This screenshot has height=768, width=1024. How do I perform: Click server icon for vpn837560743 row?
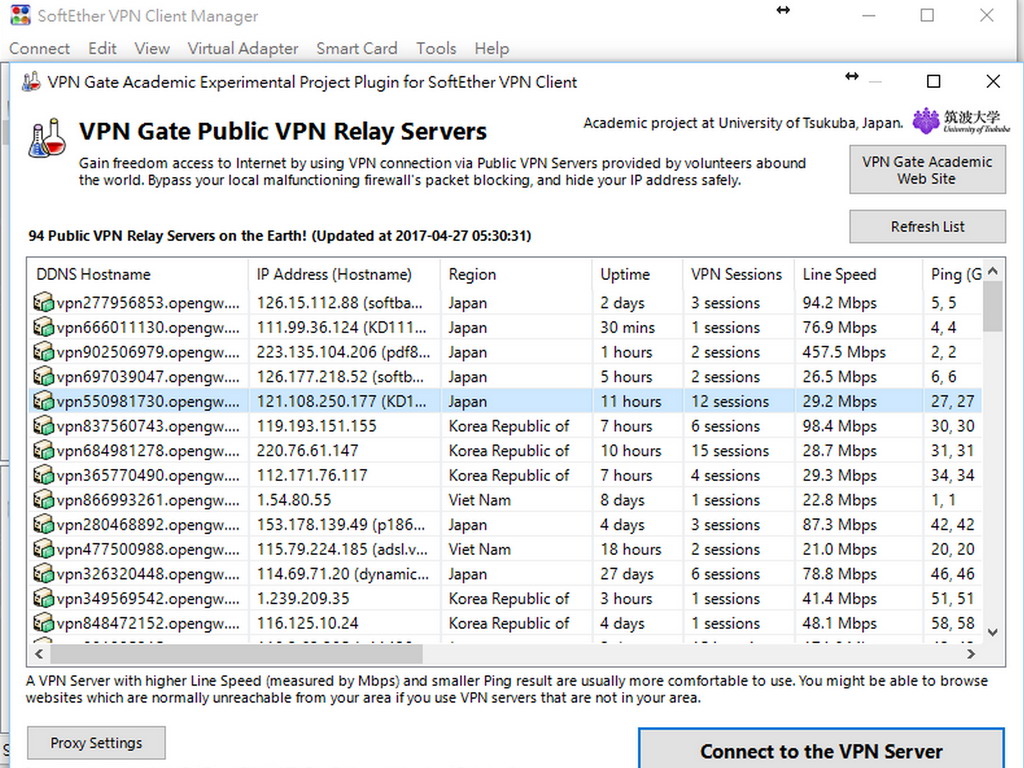[x=43, y=426]
